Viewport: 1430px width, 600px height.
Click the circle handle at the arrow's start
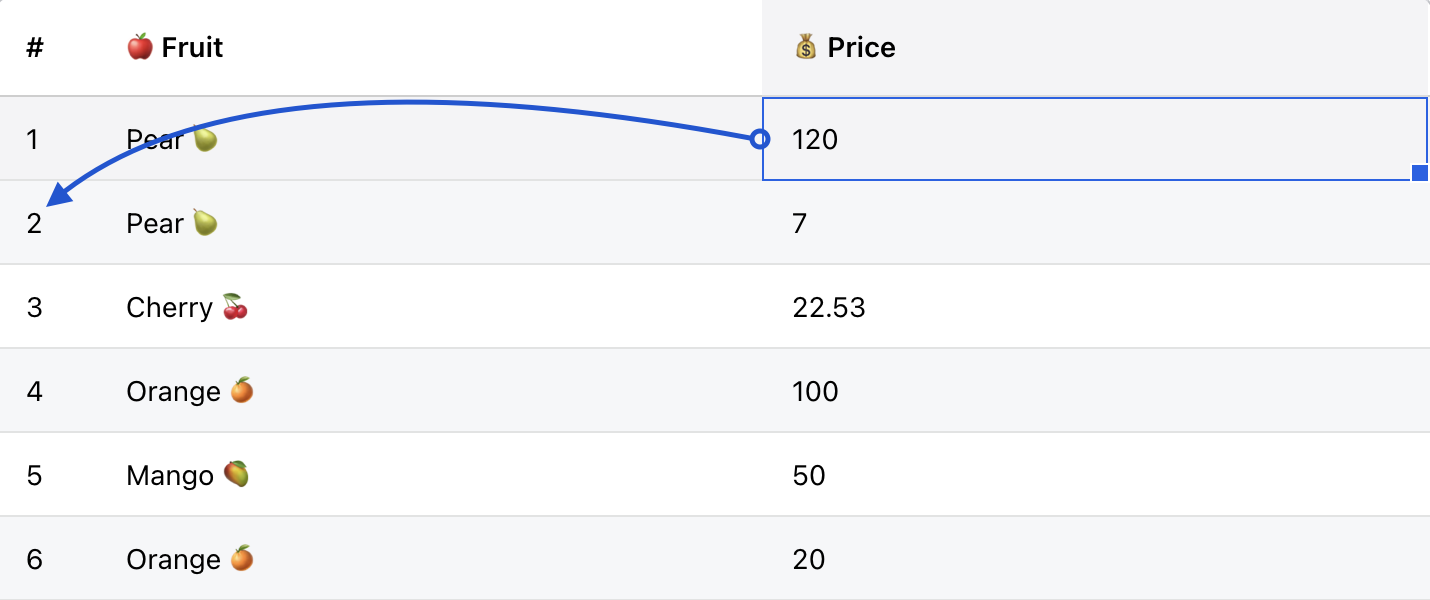point(760,139)
